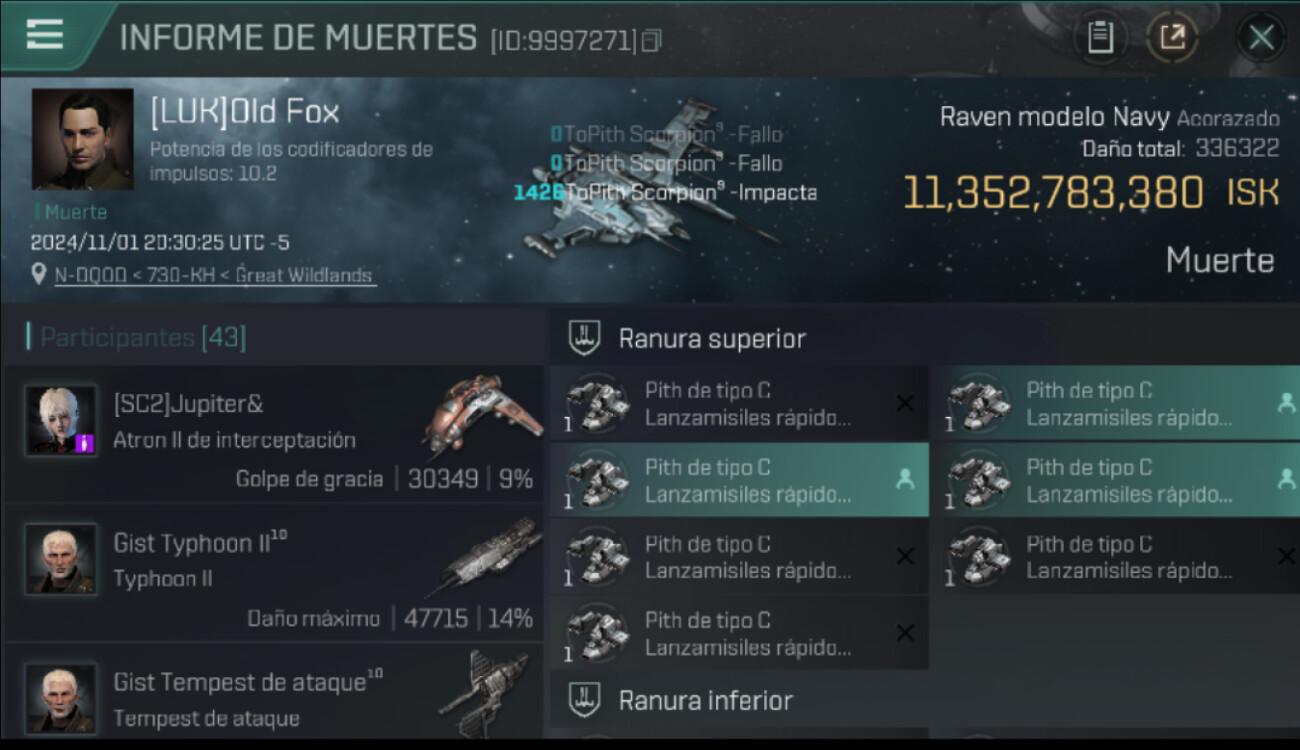This screenshot has width=1300, height=750.
Task: Click the Raven modelo Navy ship name
Action: pyautogui.click(x=1055, y=117)
